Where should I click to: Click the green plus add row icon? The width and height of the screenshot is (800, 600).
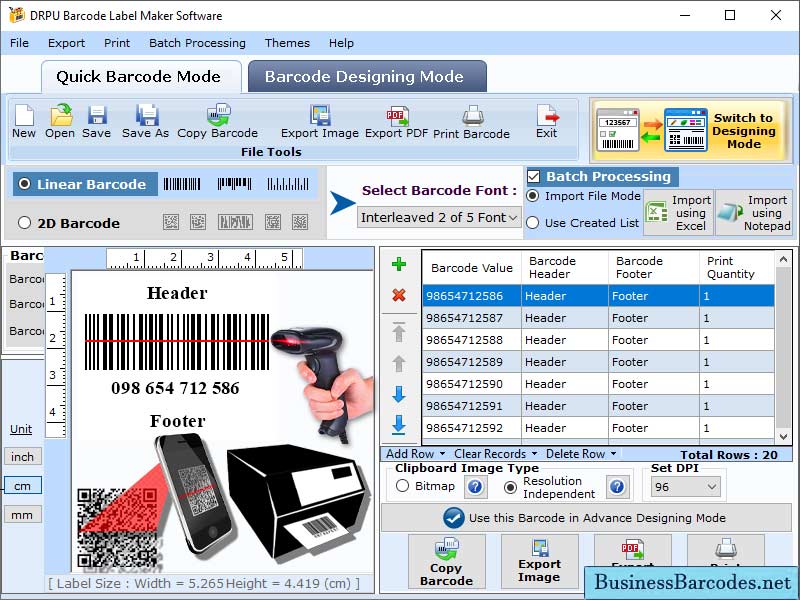point(399,264)
